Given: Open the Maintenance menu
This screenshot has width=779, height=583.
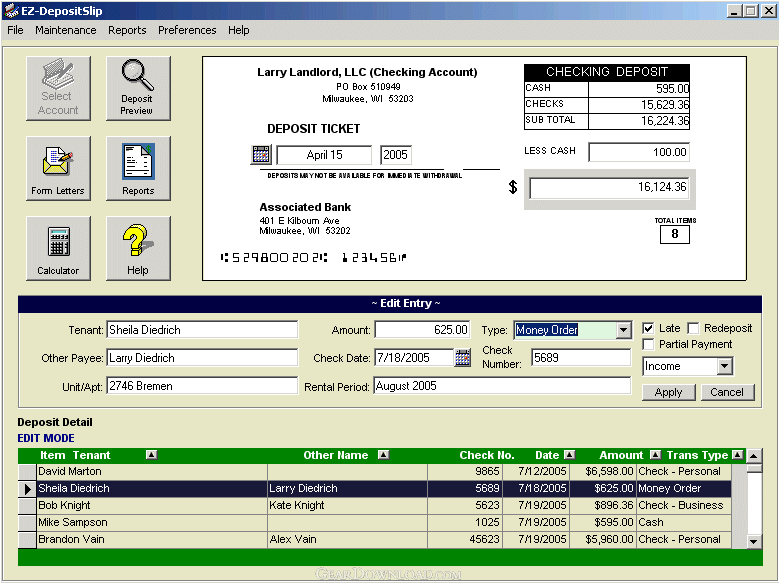Looking at the screenshot, I should [66, 30].
